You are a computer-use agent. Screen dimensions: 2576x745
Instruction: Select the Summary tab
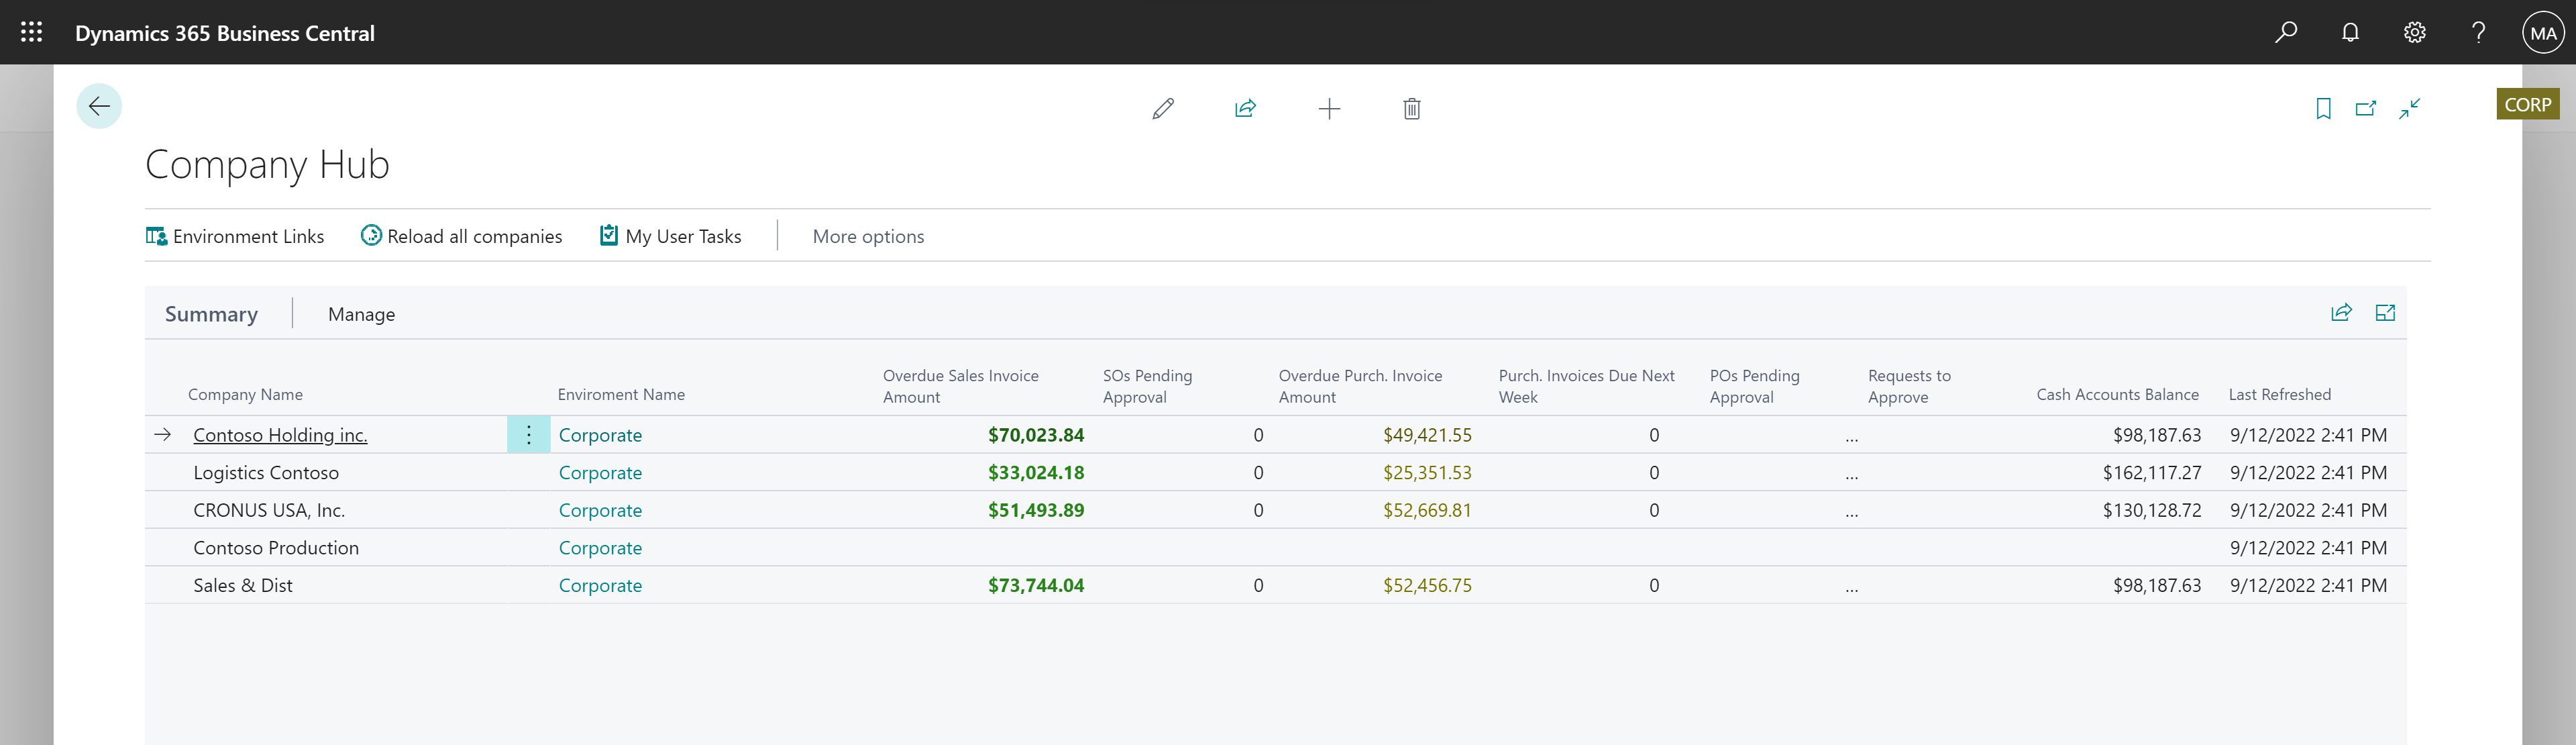tap(211, 313)
